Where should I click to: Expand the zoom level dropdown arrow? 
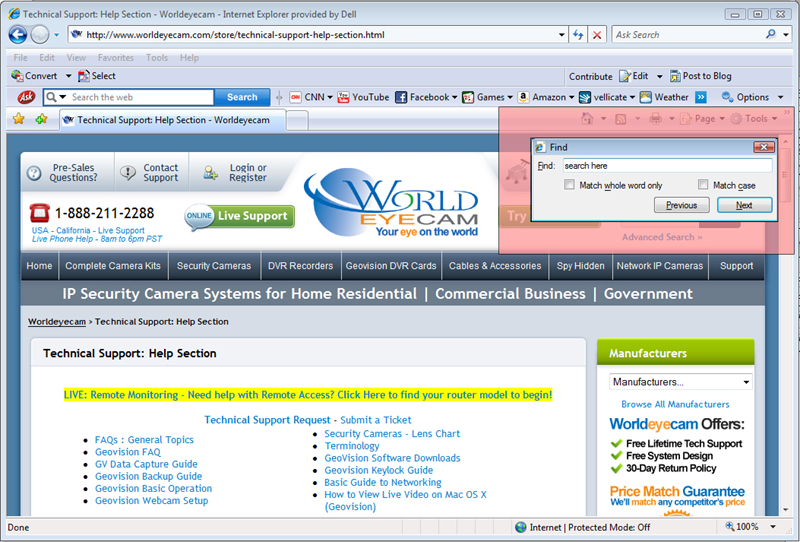[773, 527]
